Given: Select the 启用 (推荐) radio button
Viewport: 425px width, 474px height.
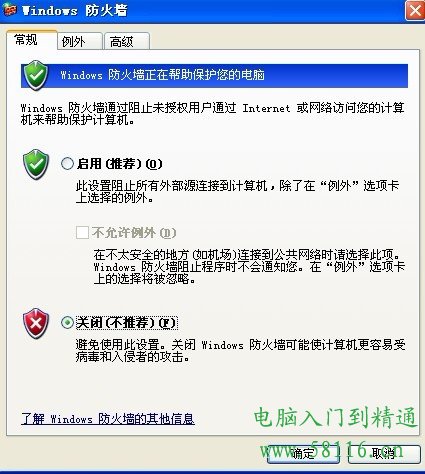Looking at the screenshot, I should click(67, 164).
